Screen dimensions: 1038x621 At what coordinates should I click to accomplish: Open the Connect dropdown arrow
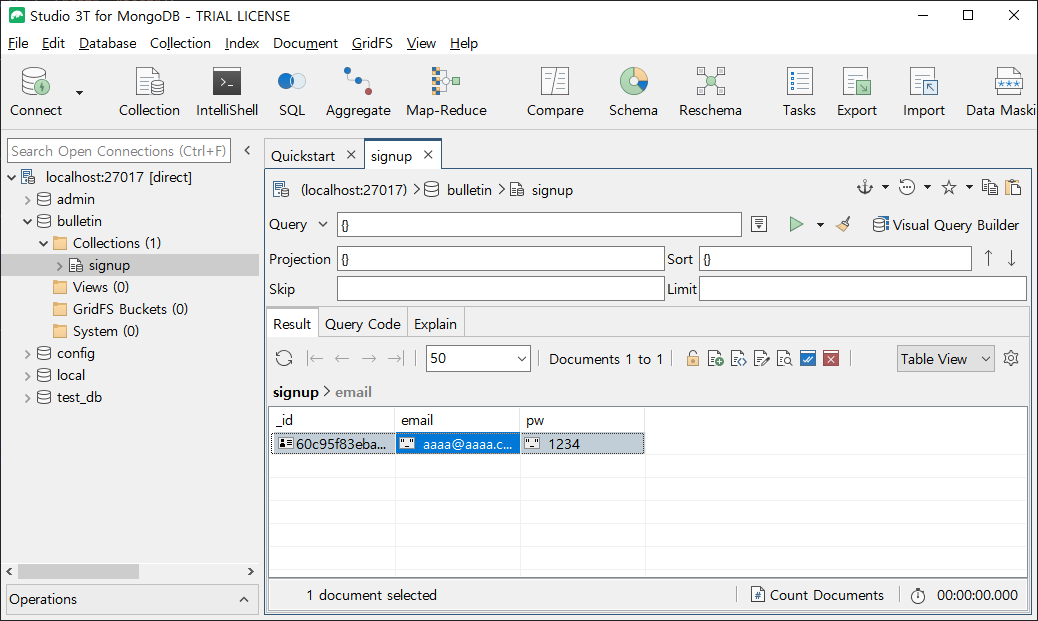[79, 93]
